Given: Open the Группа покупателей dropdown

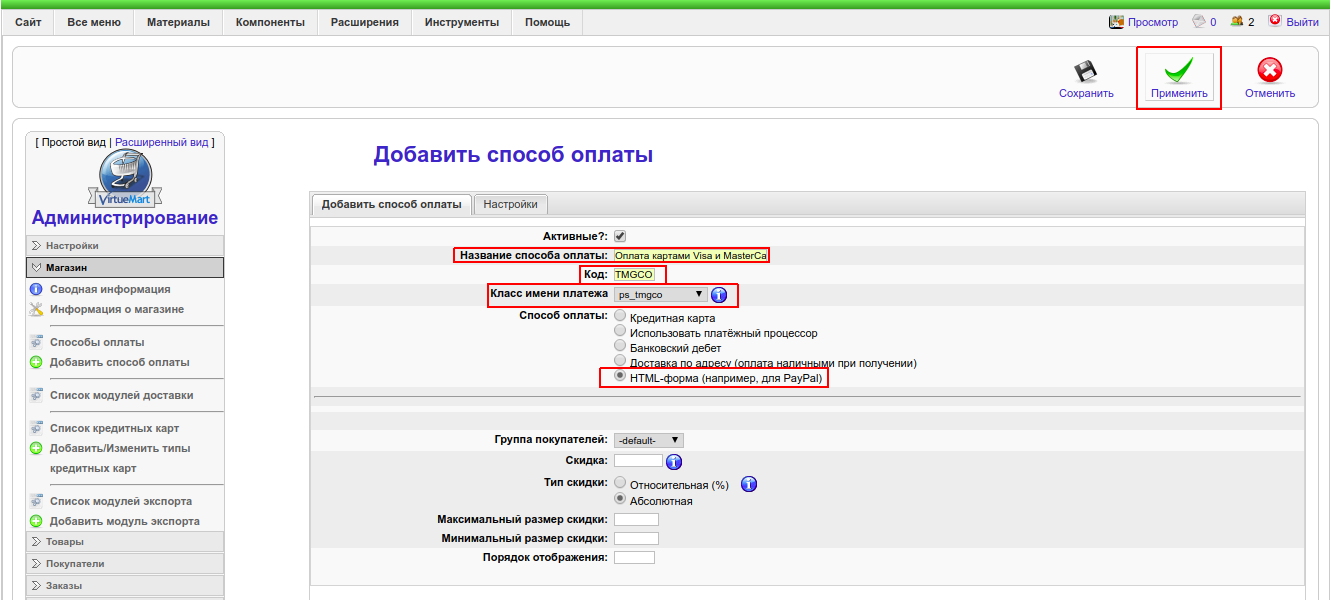Looking at the screenshot, I should 648,440.
